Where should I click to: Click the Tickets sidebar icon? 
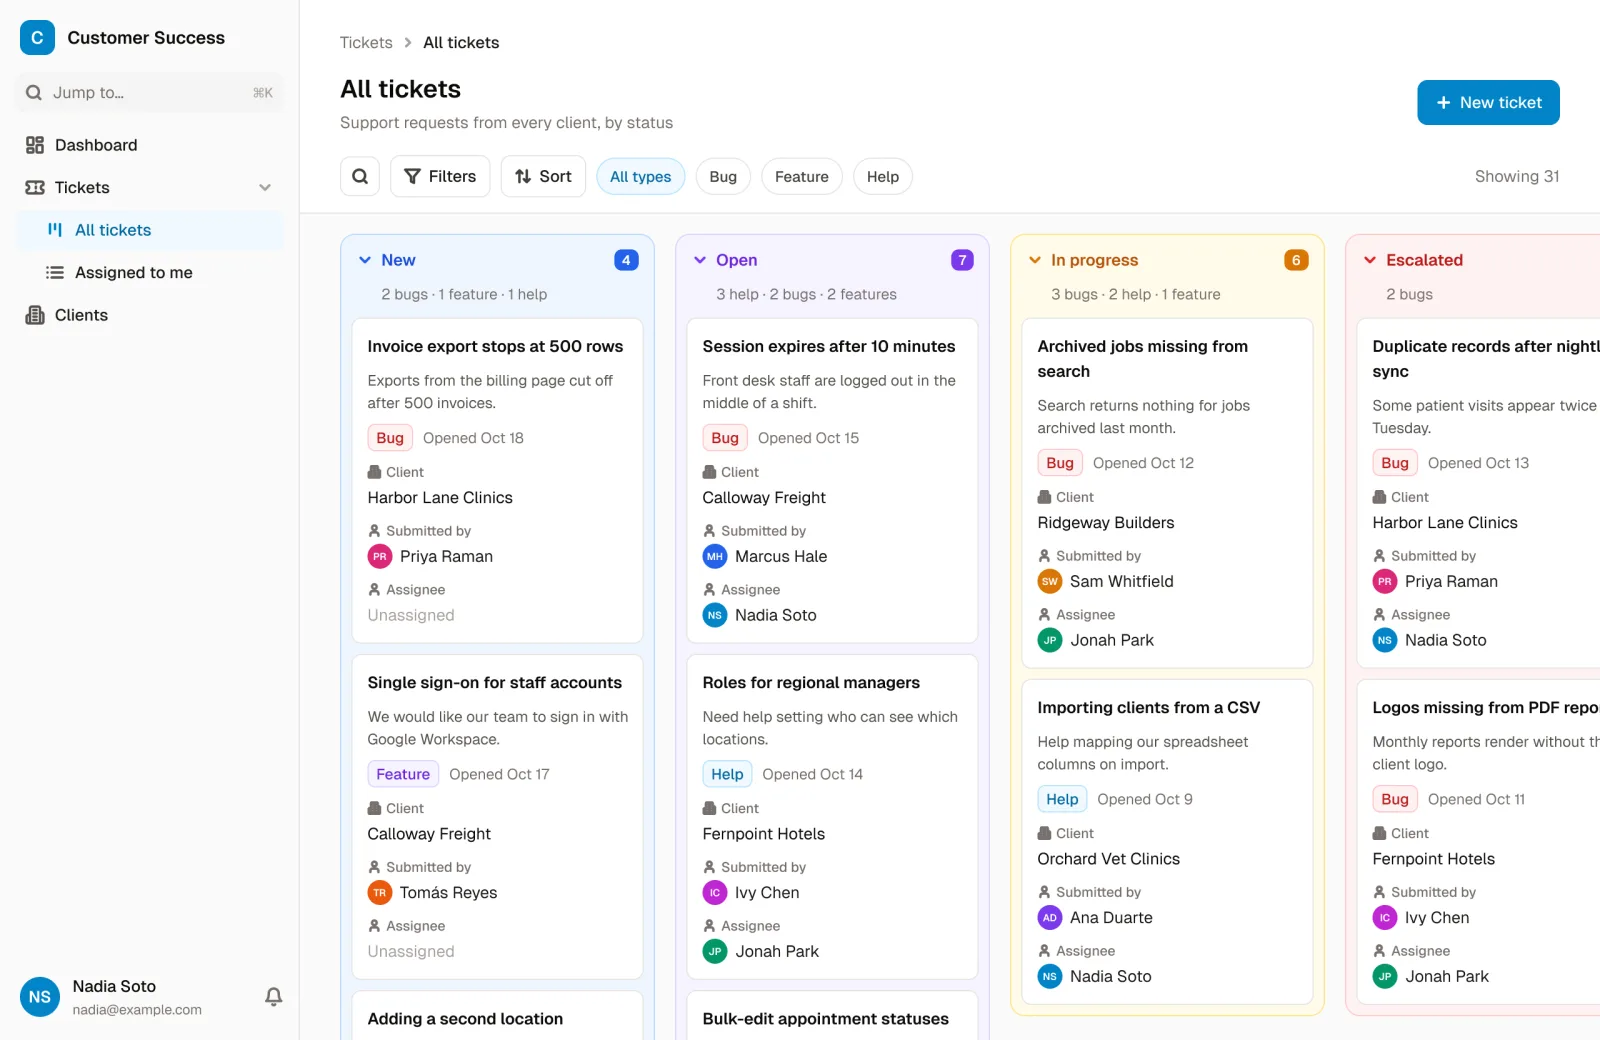click(x=35, y=187)
